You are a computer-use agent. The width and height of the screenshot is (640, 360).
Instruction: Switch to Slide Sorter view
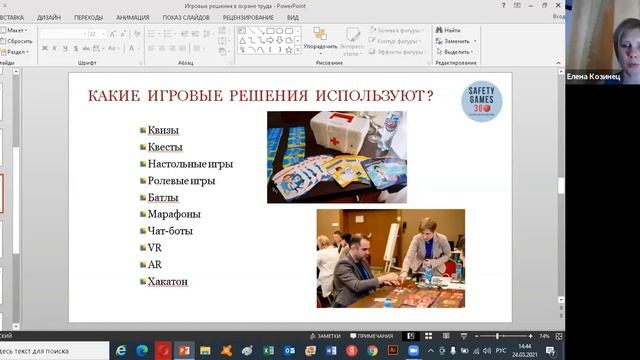pyautogui.click(x=429, y=336)
